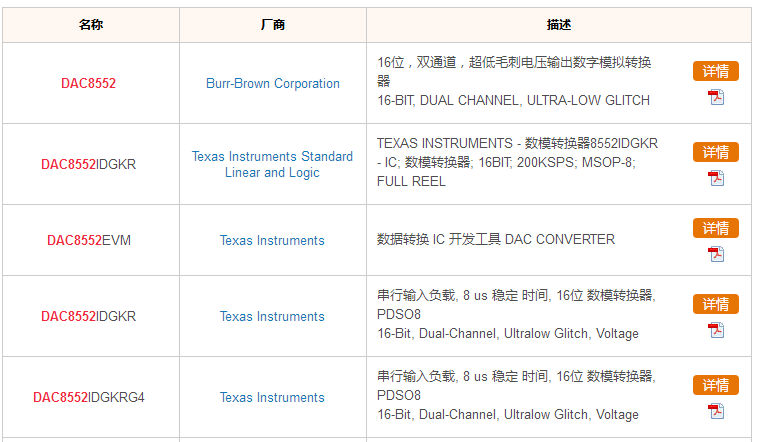Click 详情 button for DAC8552EVM
Viewport: 758px width, 442px height.
715,228
